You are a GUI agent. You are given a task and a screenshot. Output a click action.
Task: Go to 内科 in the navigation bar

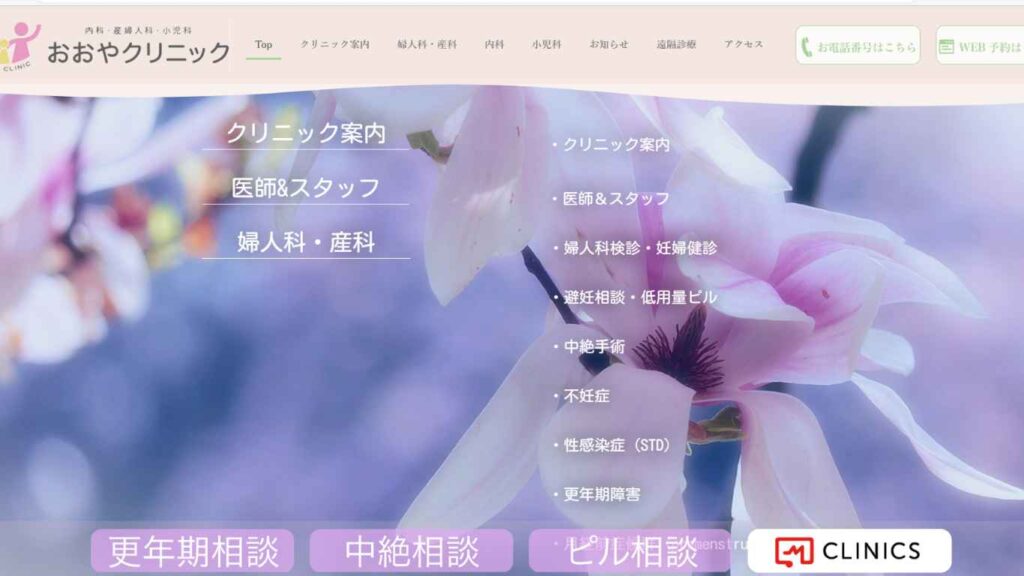coord(494,45)
